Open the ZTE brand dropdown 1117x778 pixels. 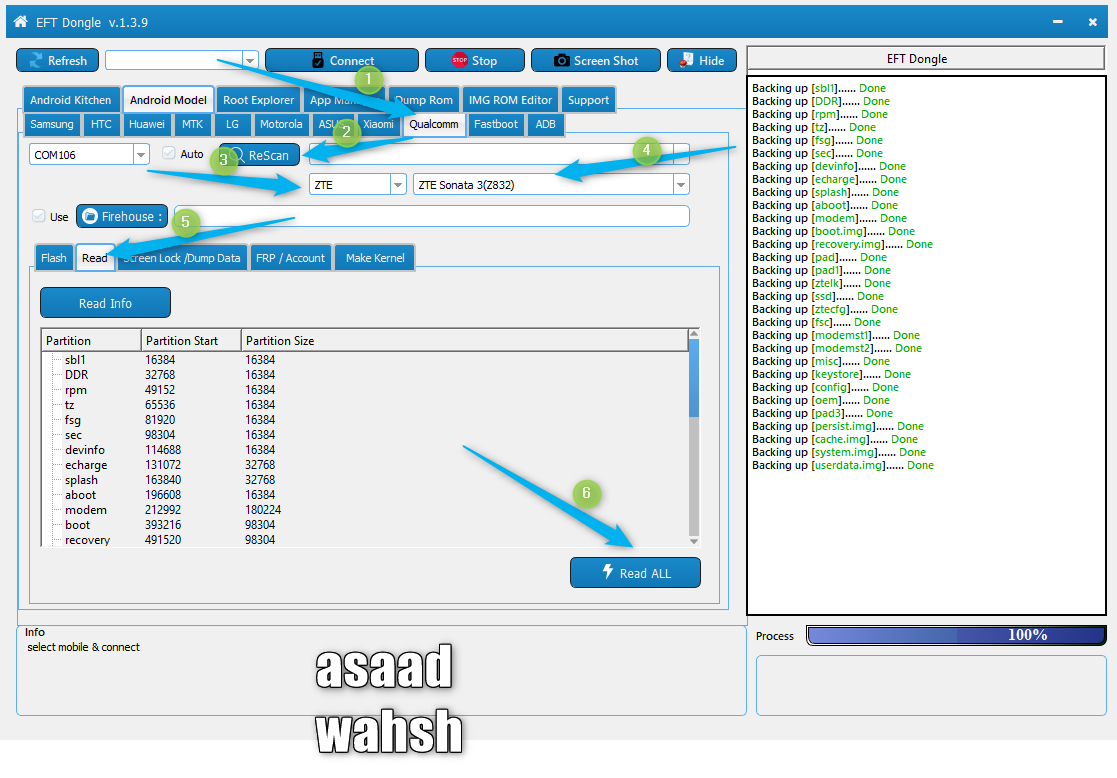pos(398,185)
